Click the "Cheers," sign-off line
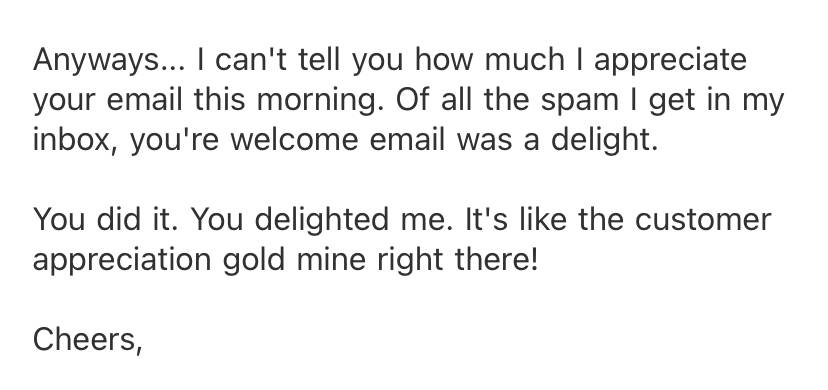 point(88,340)
